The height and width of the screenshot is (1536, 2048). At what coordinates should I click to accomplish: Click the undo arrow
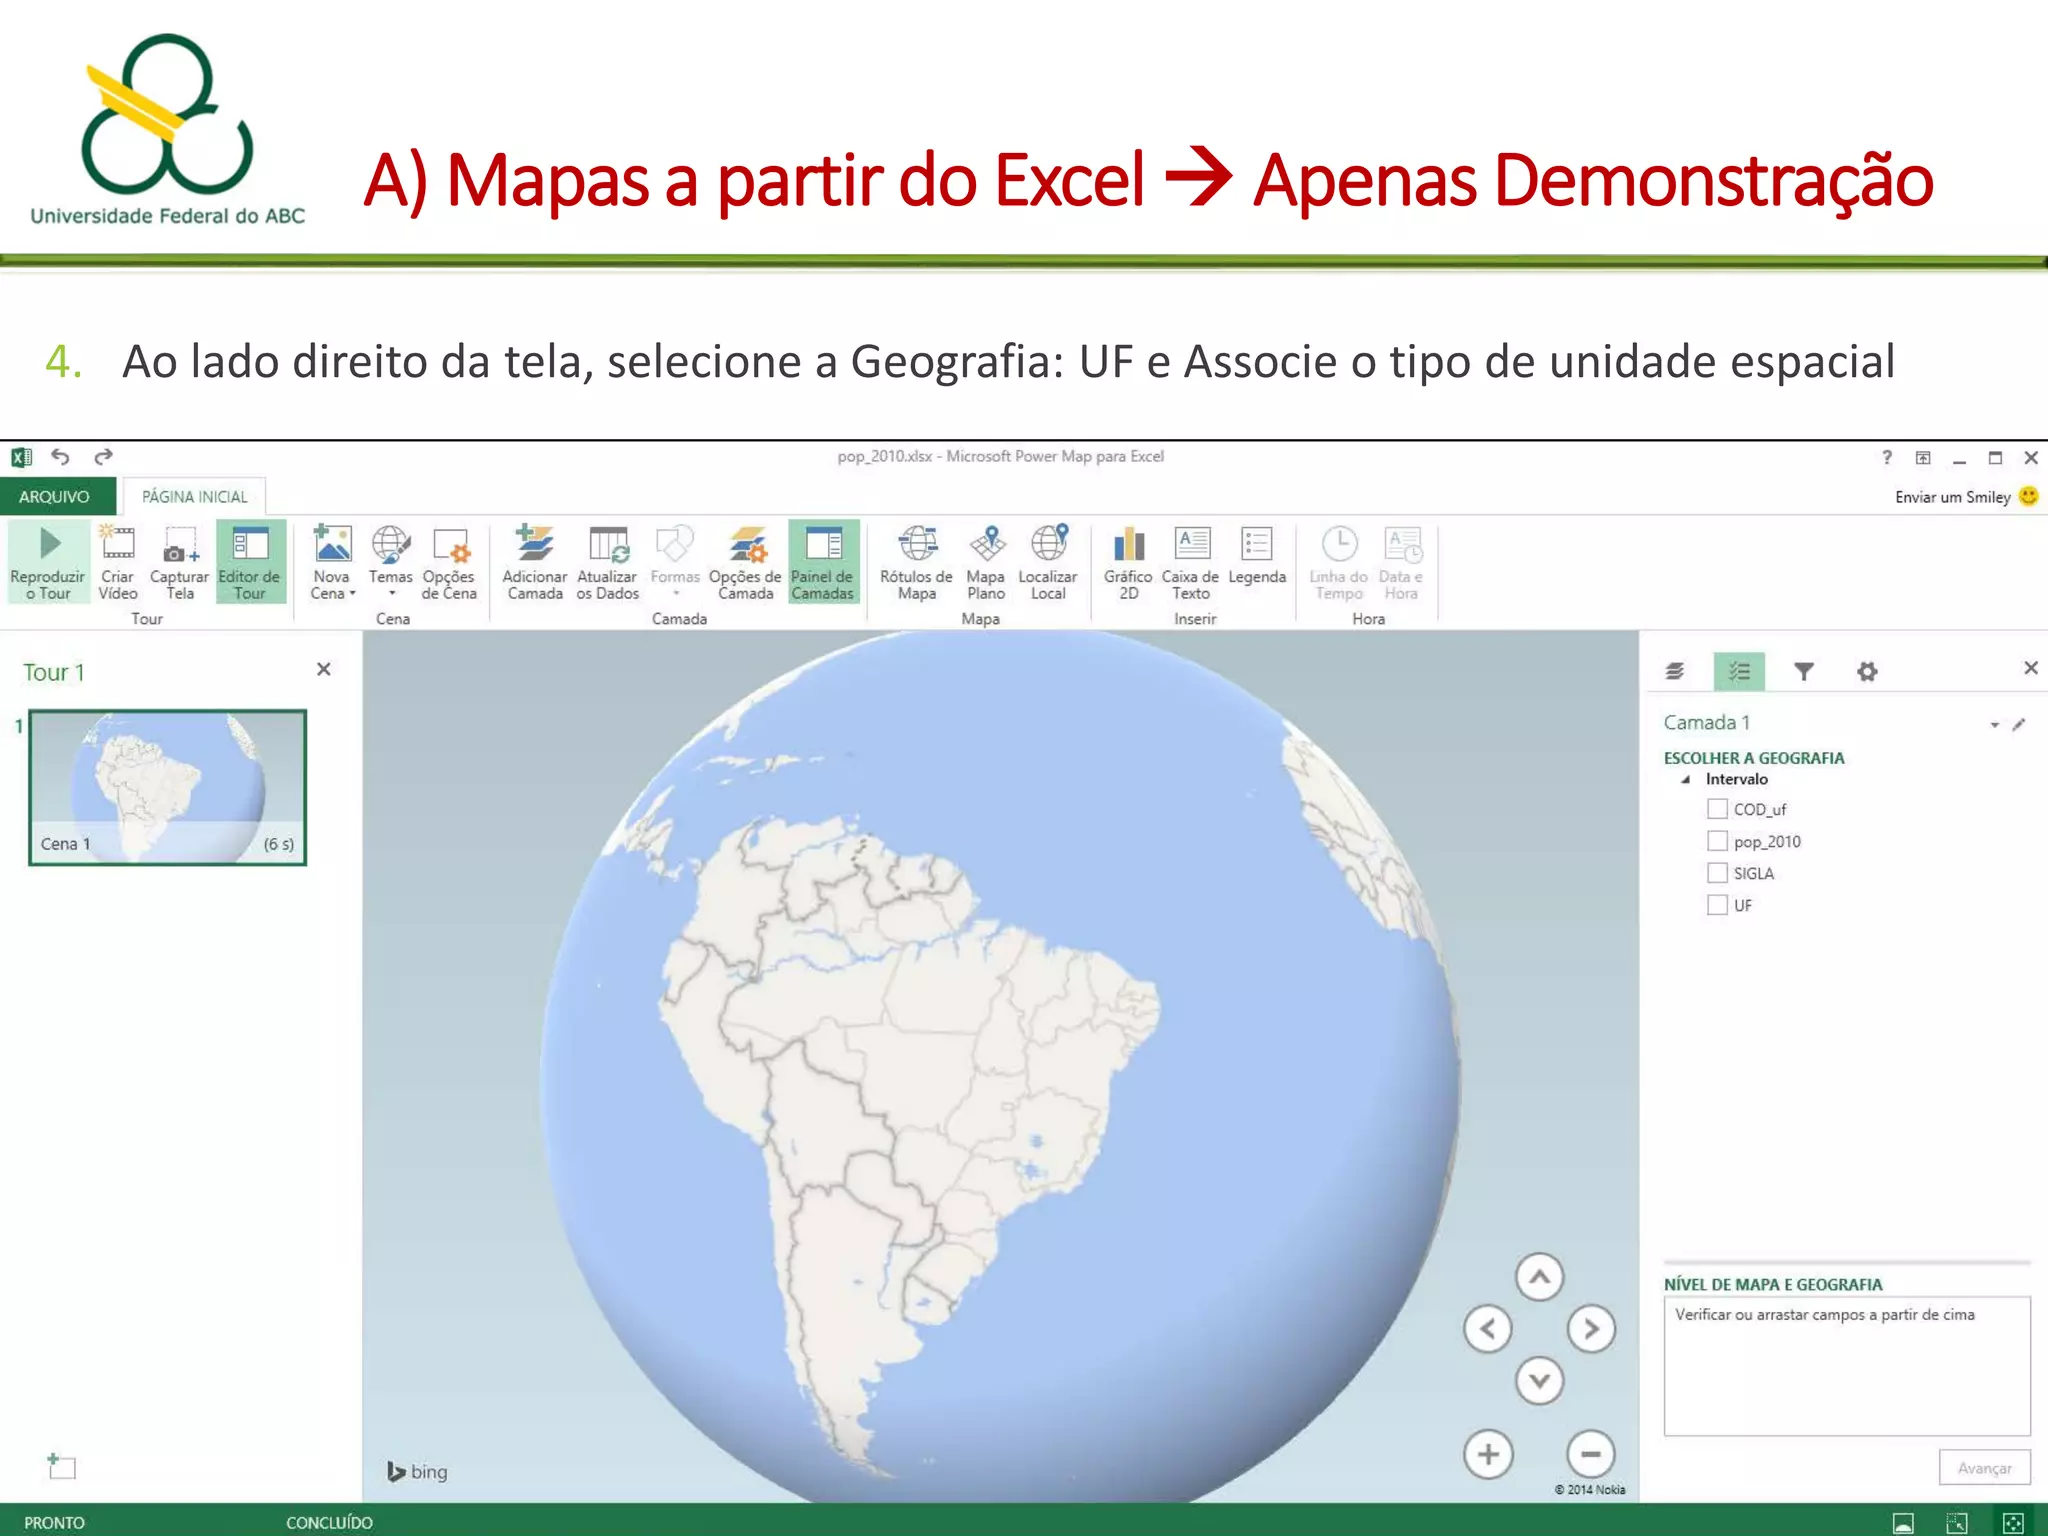(x=61, y=457)
